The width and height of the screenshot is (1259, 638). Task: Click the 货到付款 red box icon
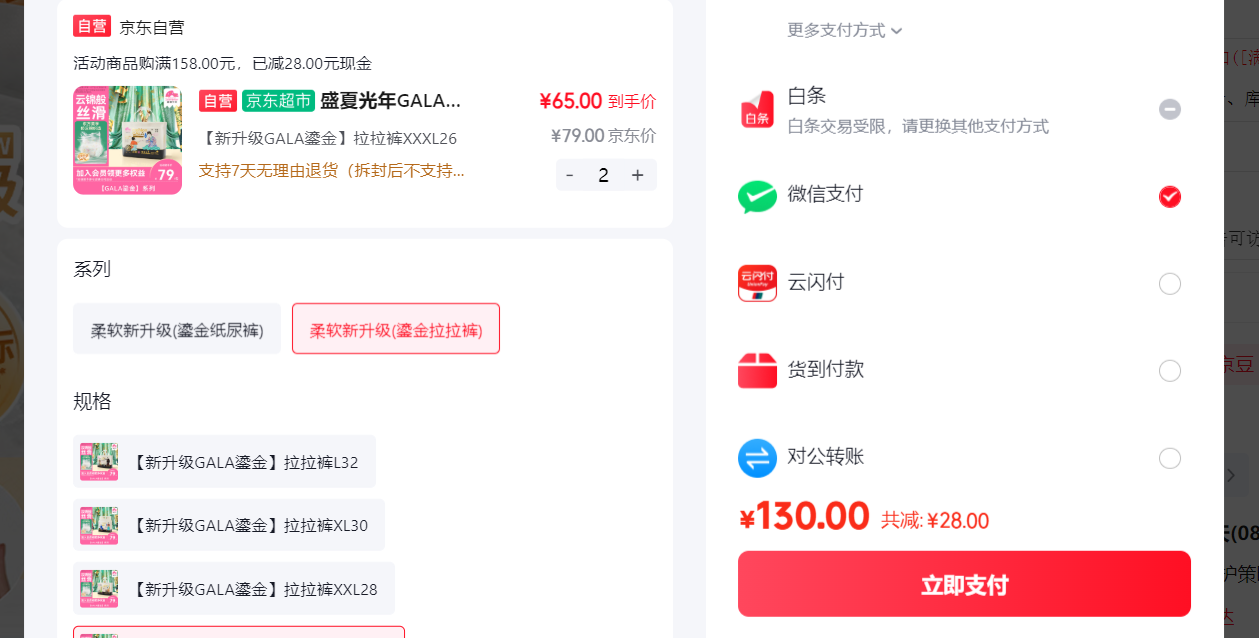click(x=757, y=370)
